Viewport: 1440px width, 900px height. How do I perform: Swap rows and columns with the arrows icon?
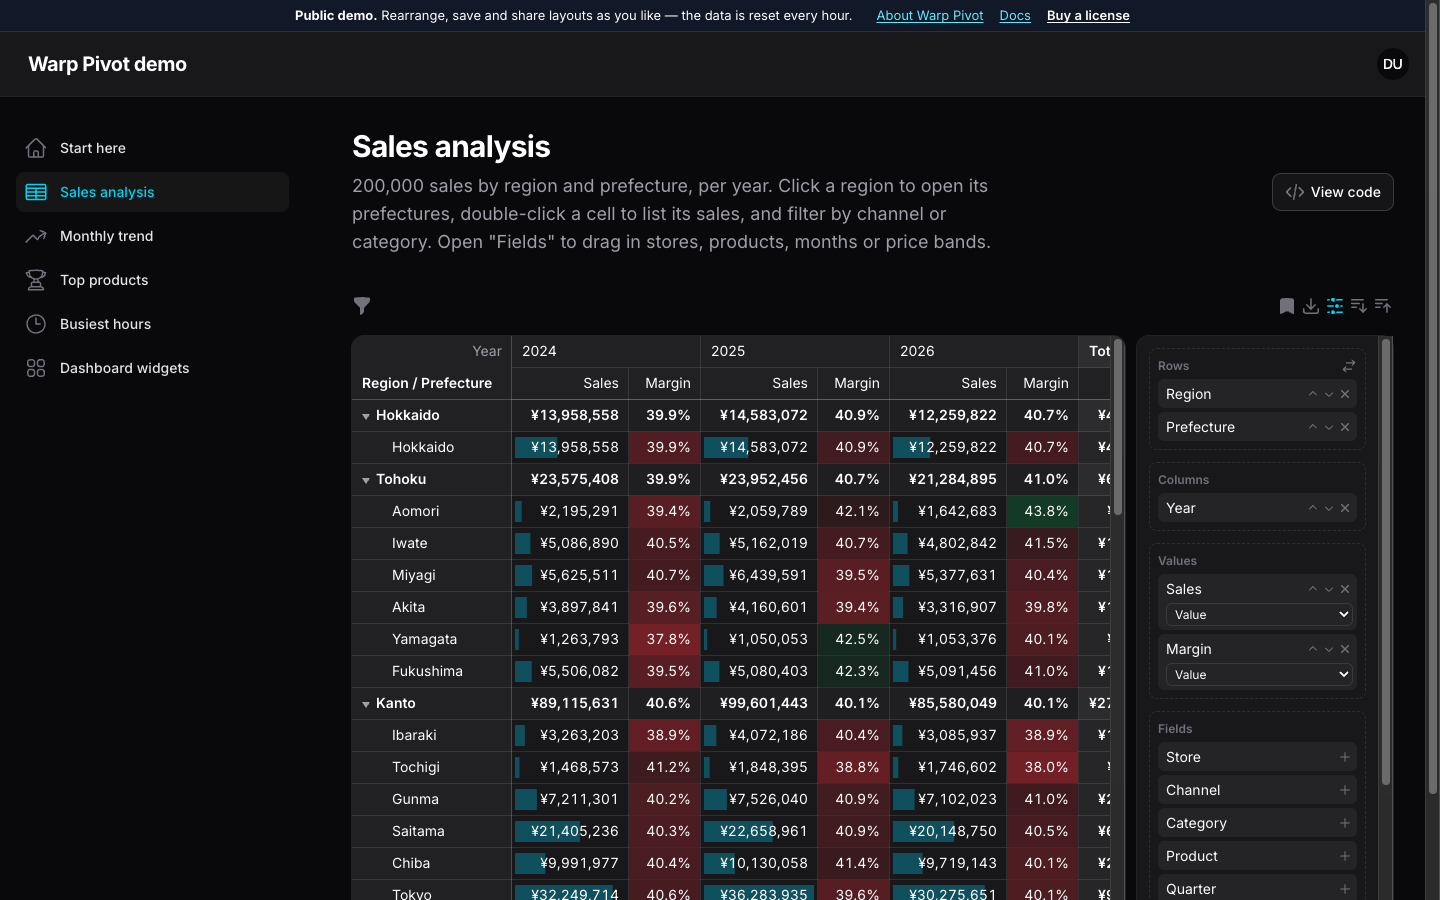click(x=1348, y=366)
